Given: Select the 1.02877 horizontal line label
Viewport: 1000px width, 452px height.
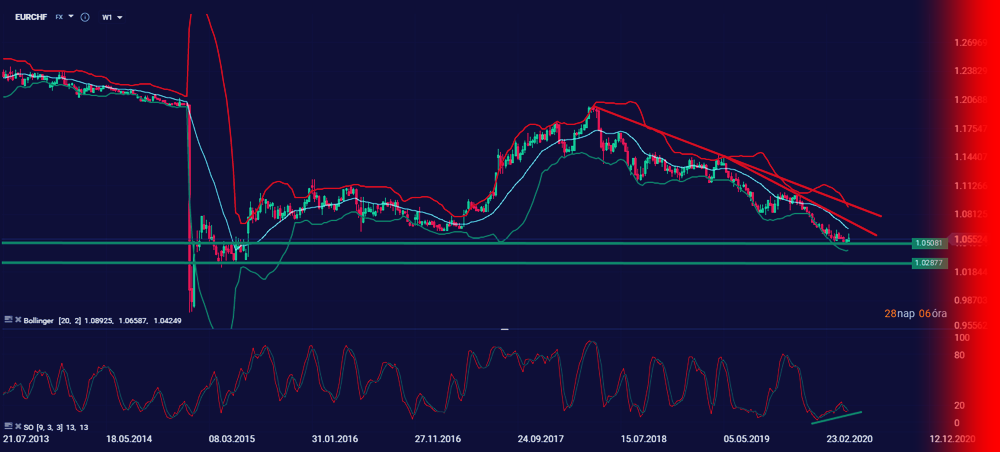Looking at the screenshot, I should pos(928,263).
